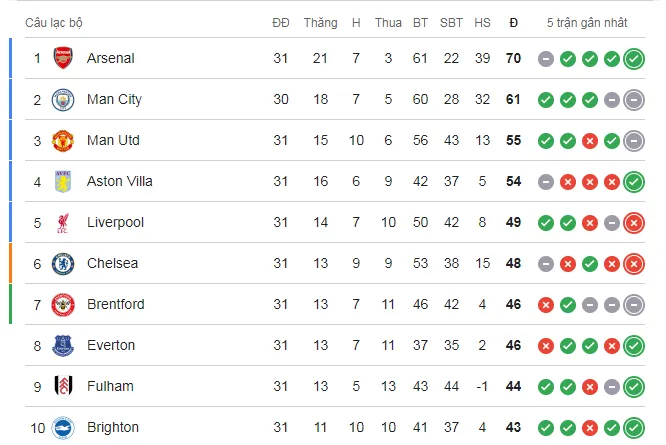Click the "5 trận gần nhất" column header
This screenshot has width=666, height=445.
pyautogui.click(x=589, y=22)
